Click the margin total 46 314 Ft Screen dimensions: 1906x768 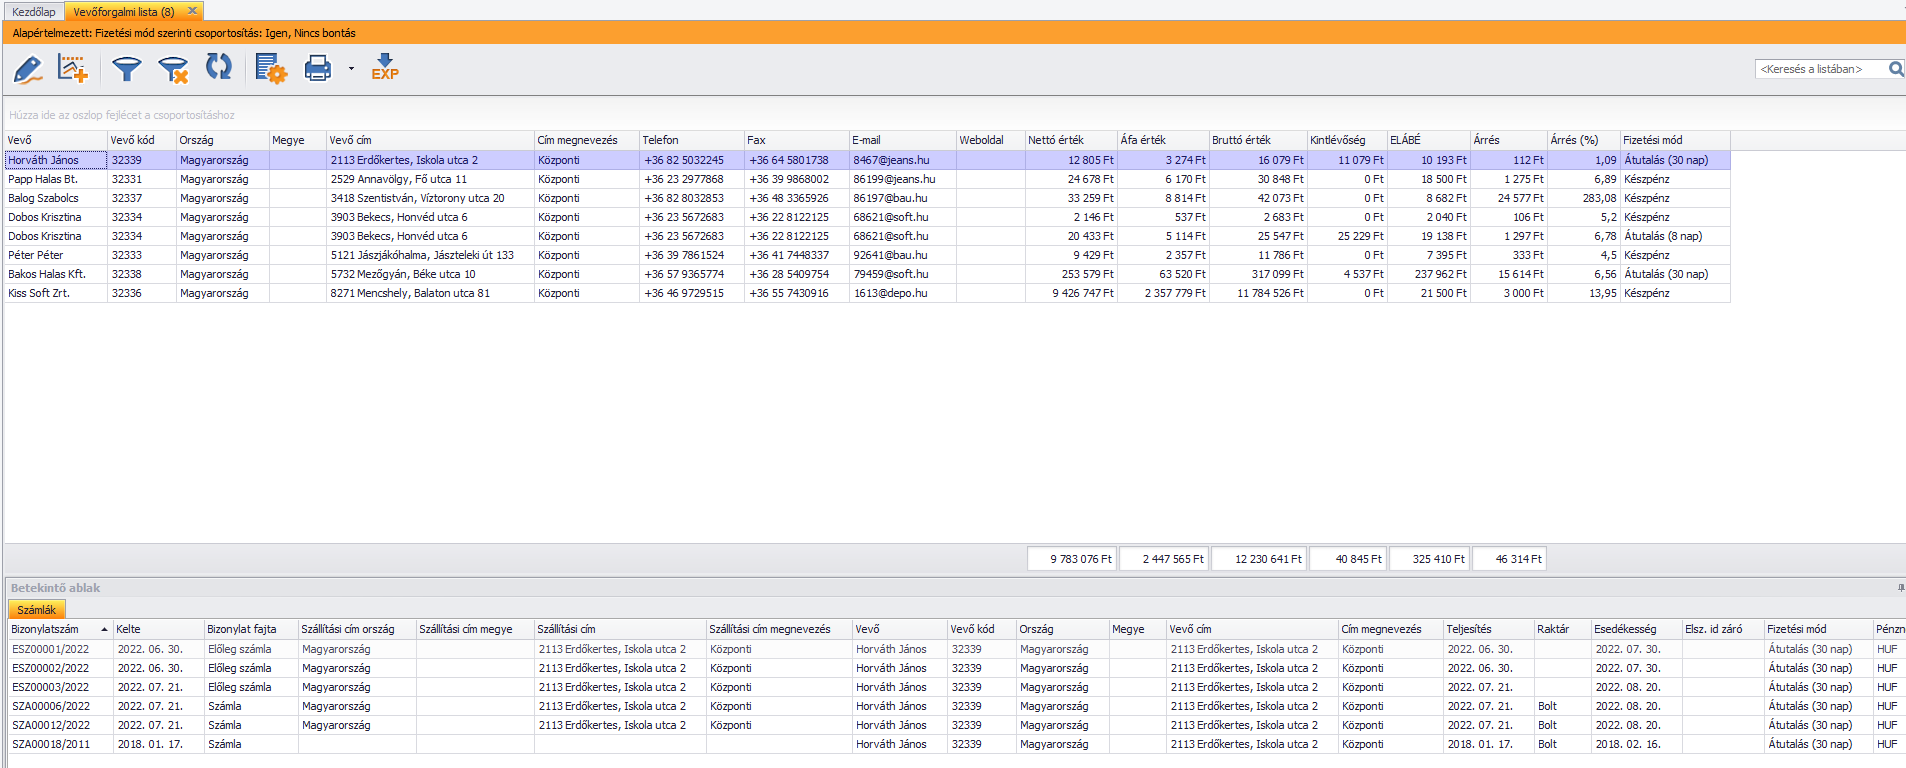point(1510,559)
